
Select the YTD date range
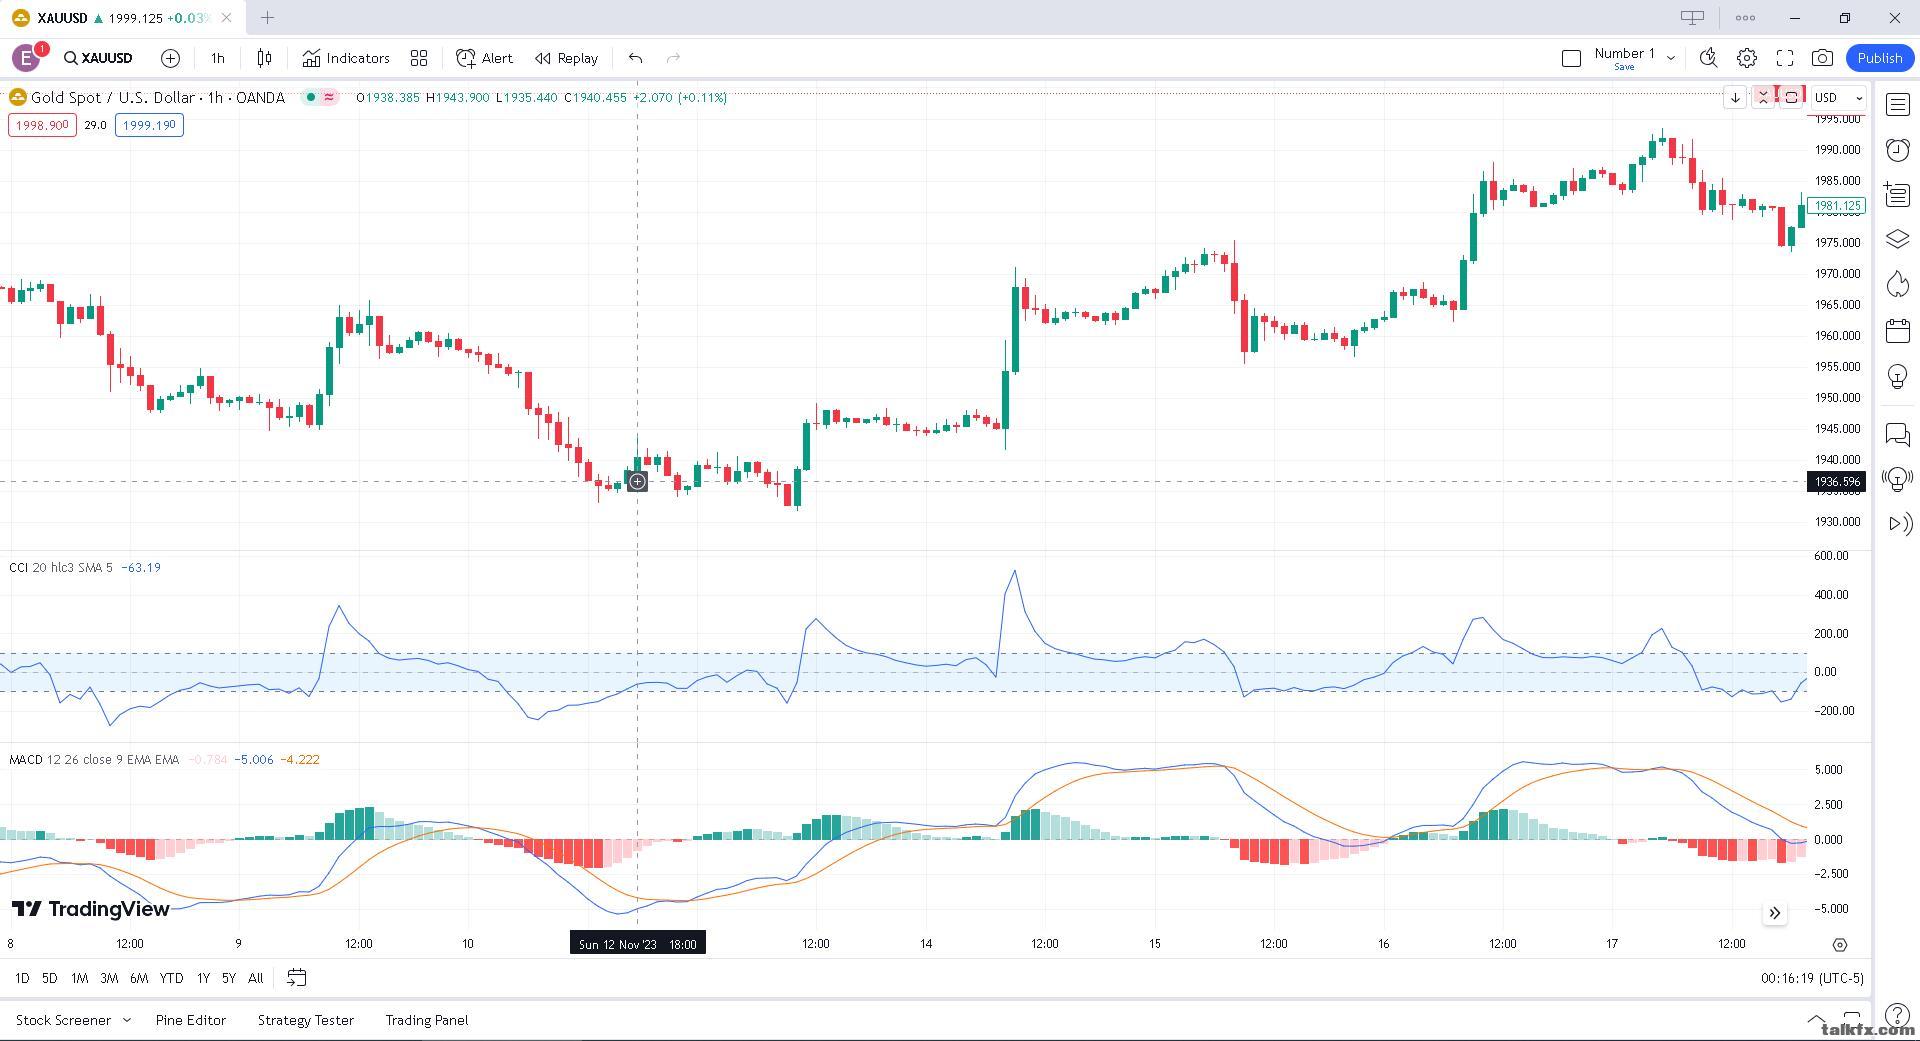point(171,978)
